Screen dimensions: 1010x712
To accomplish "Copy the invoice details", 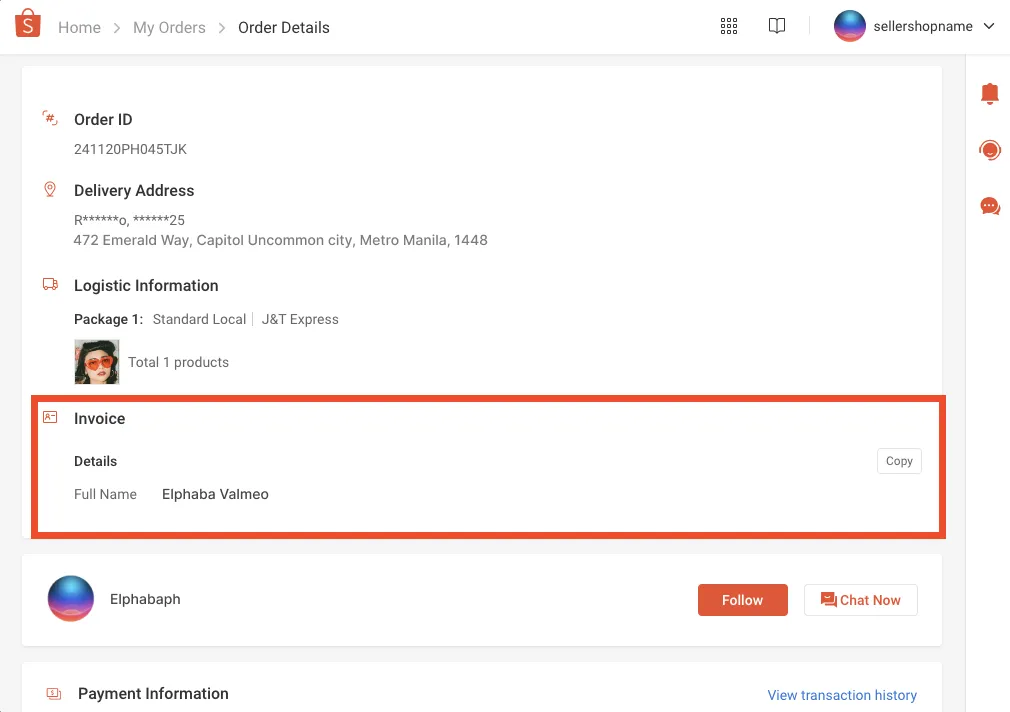I will 899,461.
